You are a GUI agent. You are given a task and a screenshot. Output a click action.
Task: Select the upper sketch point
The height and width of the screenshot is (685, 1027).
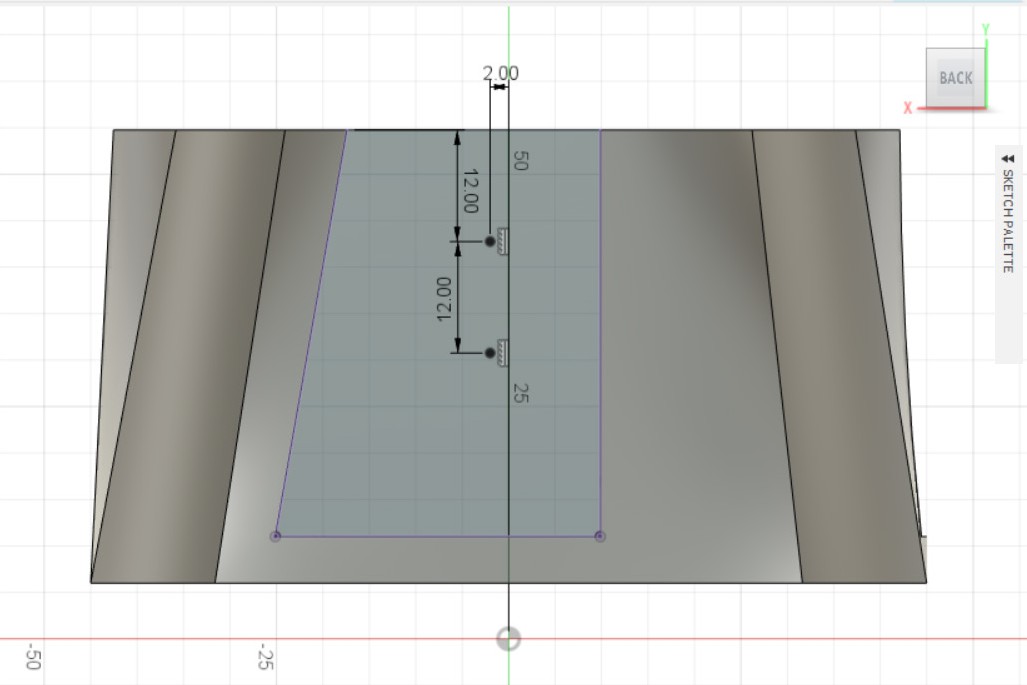click(490, 241)
